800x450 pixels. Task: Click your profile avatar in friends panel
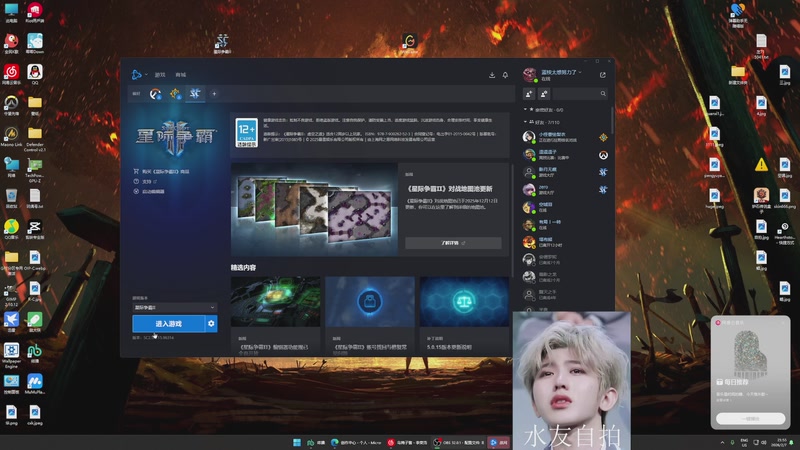[x=530, y=75]
